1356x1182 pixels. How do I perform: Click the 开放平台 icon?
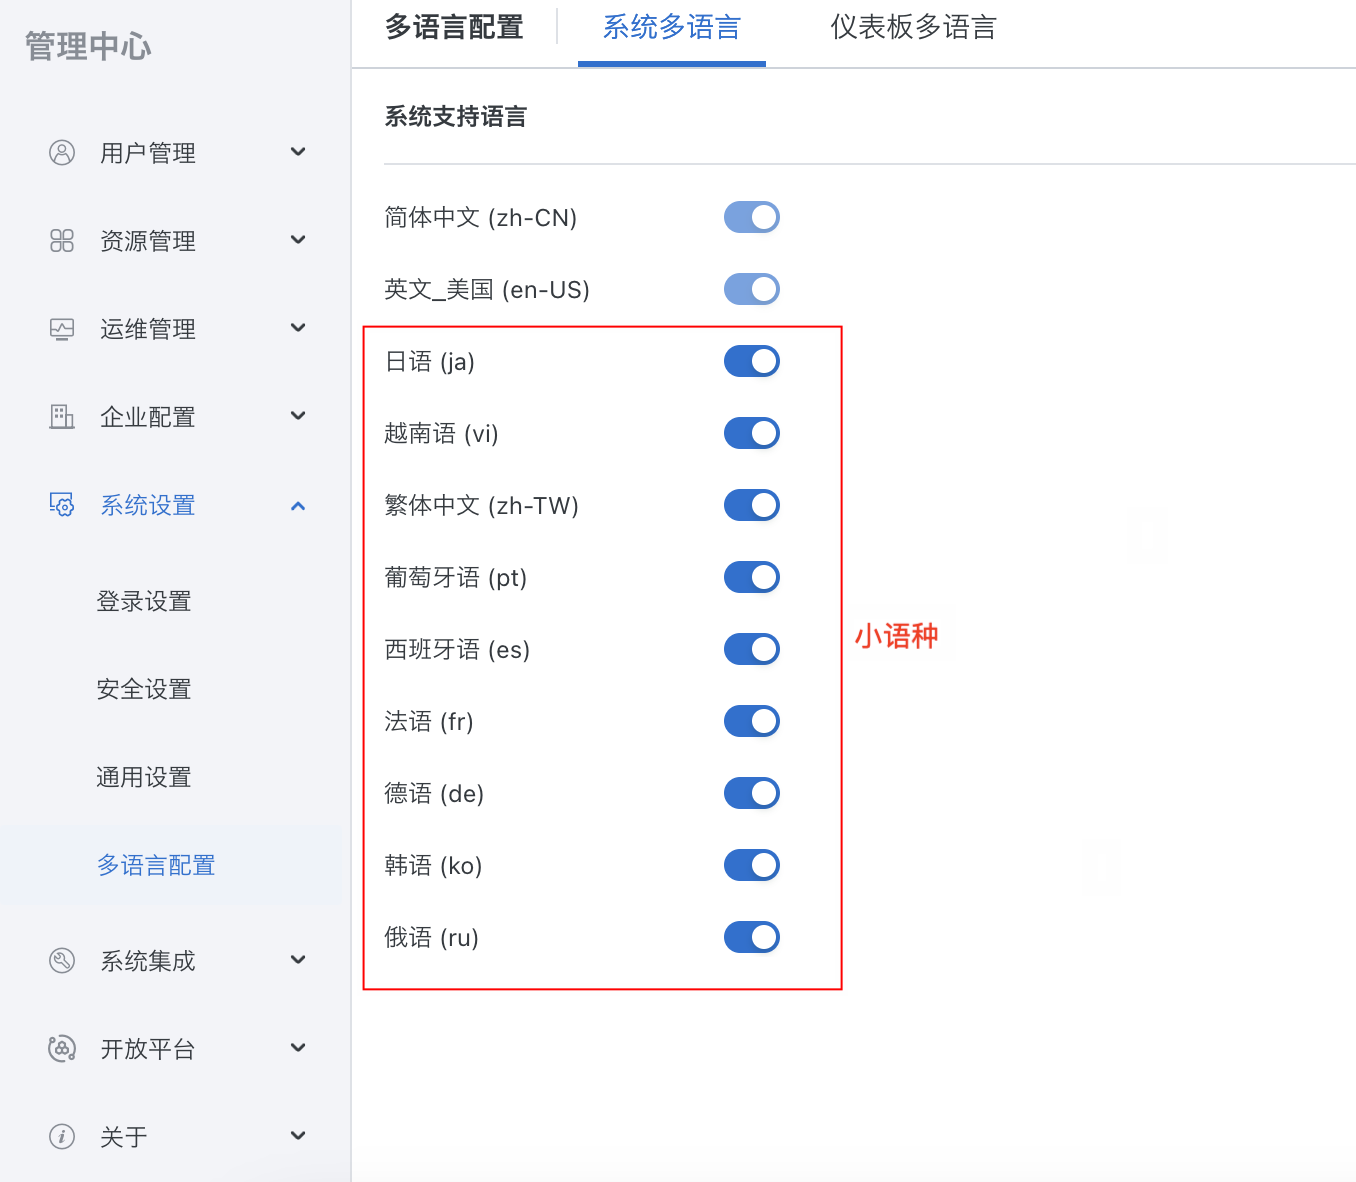pyautogui.click(x=62, y=1049)
